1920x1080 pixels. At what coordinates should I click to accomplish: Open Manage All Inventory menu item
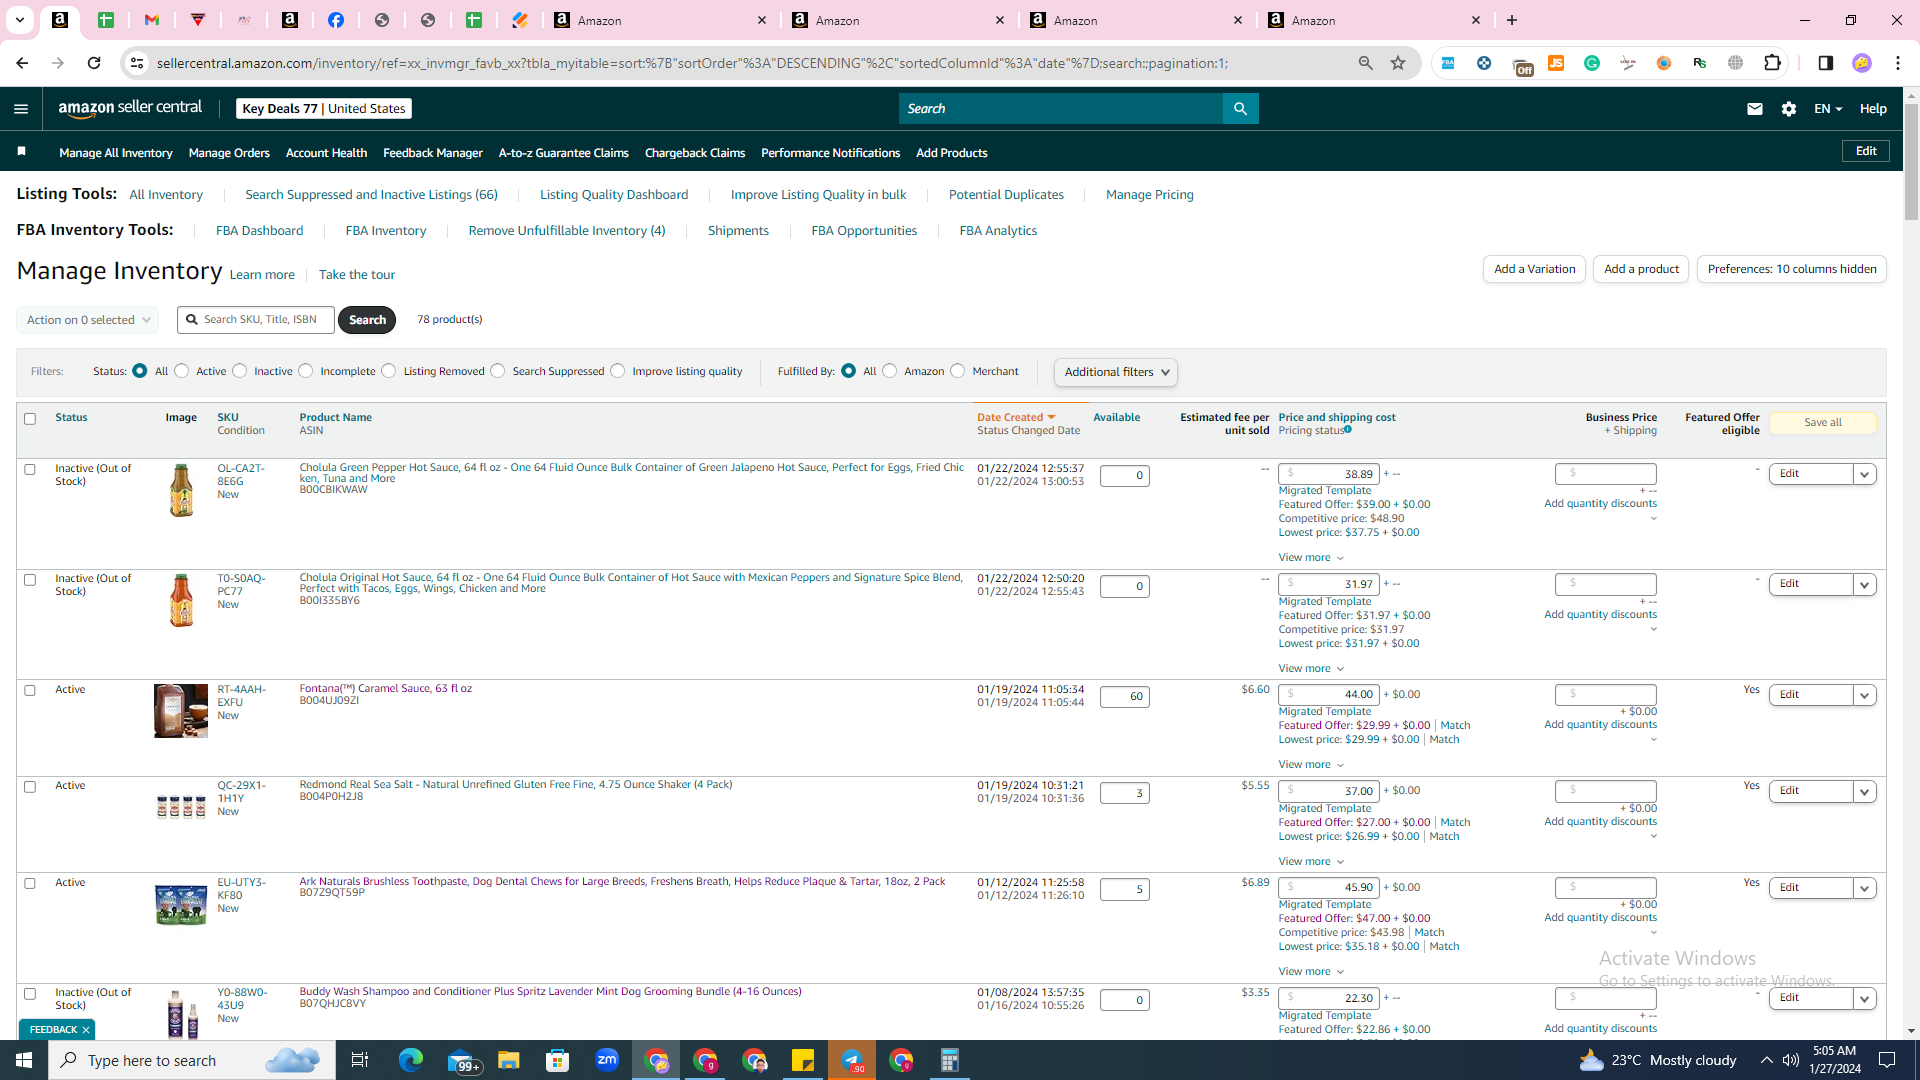tap(116, 153)
